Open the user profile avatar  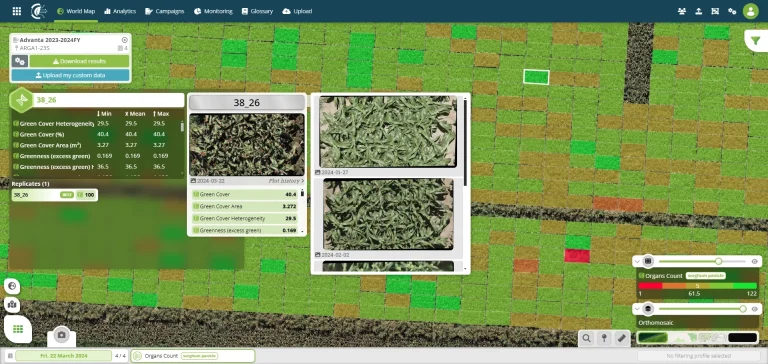[751, 11]
